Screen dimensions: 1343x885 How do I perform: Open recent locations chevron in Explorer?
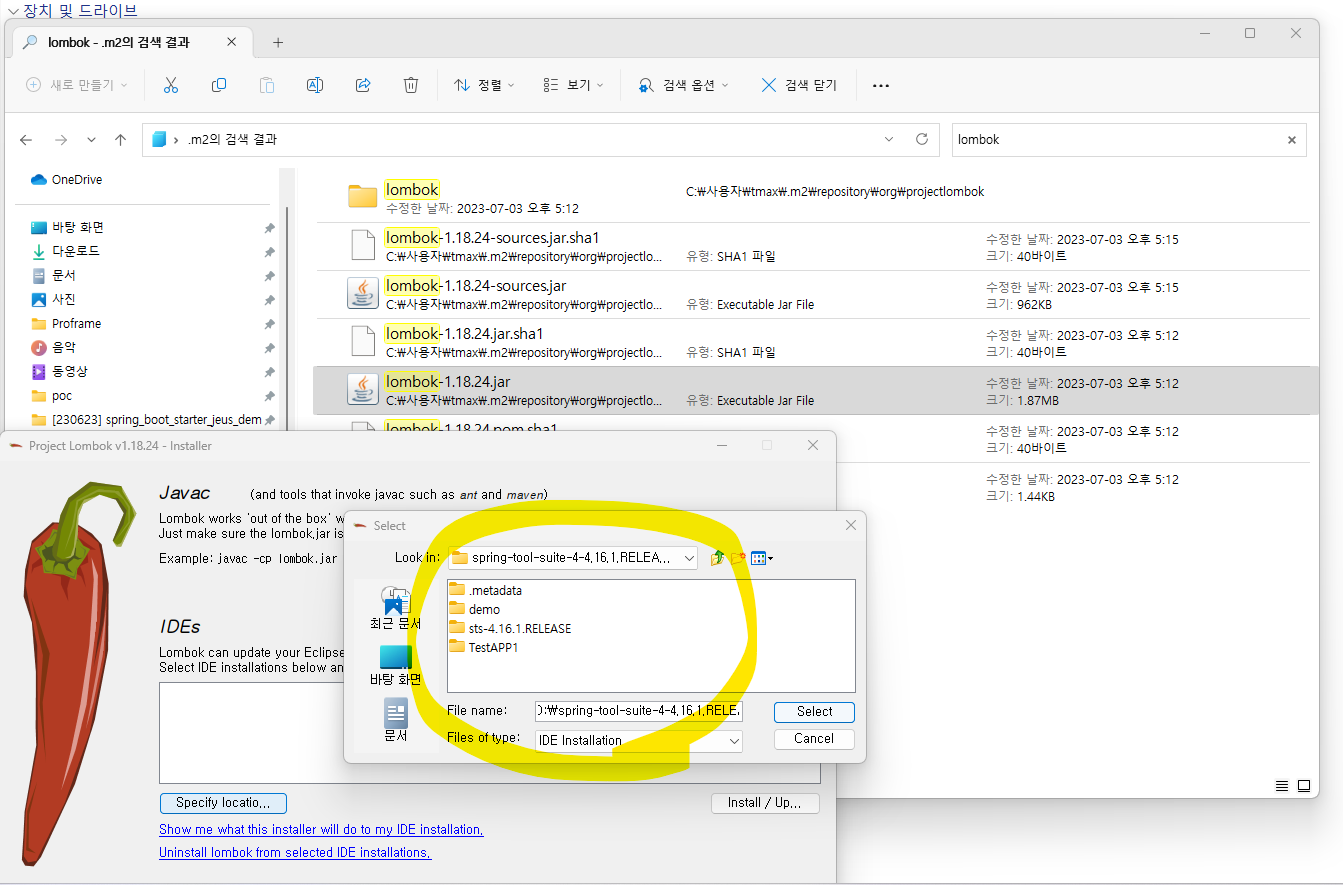click(x=92, y=140)
